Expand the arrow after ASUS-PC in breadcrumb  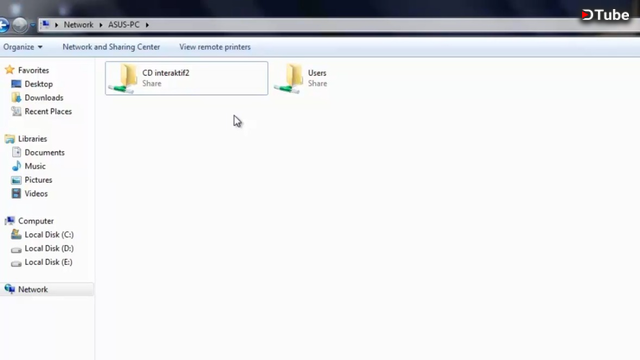click(147, 25)
